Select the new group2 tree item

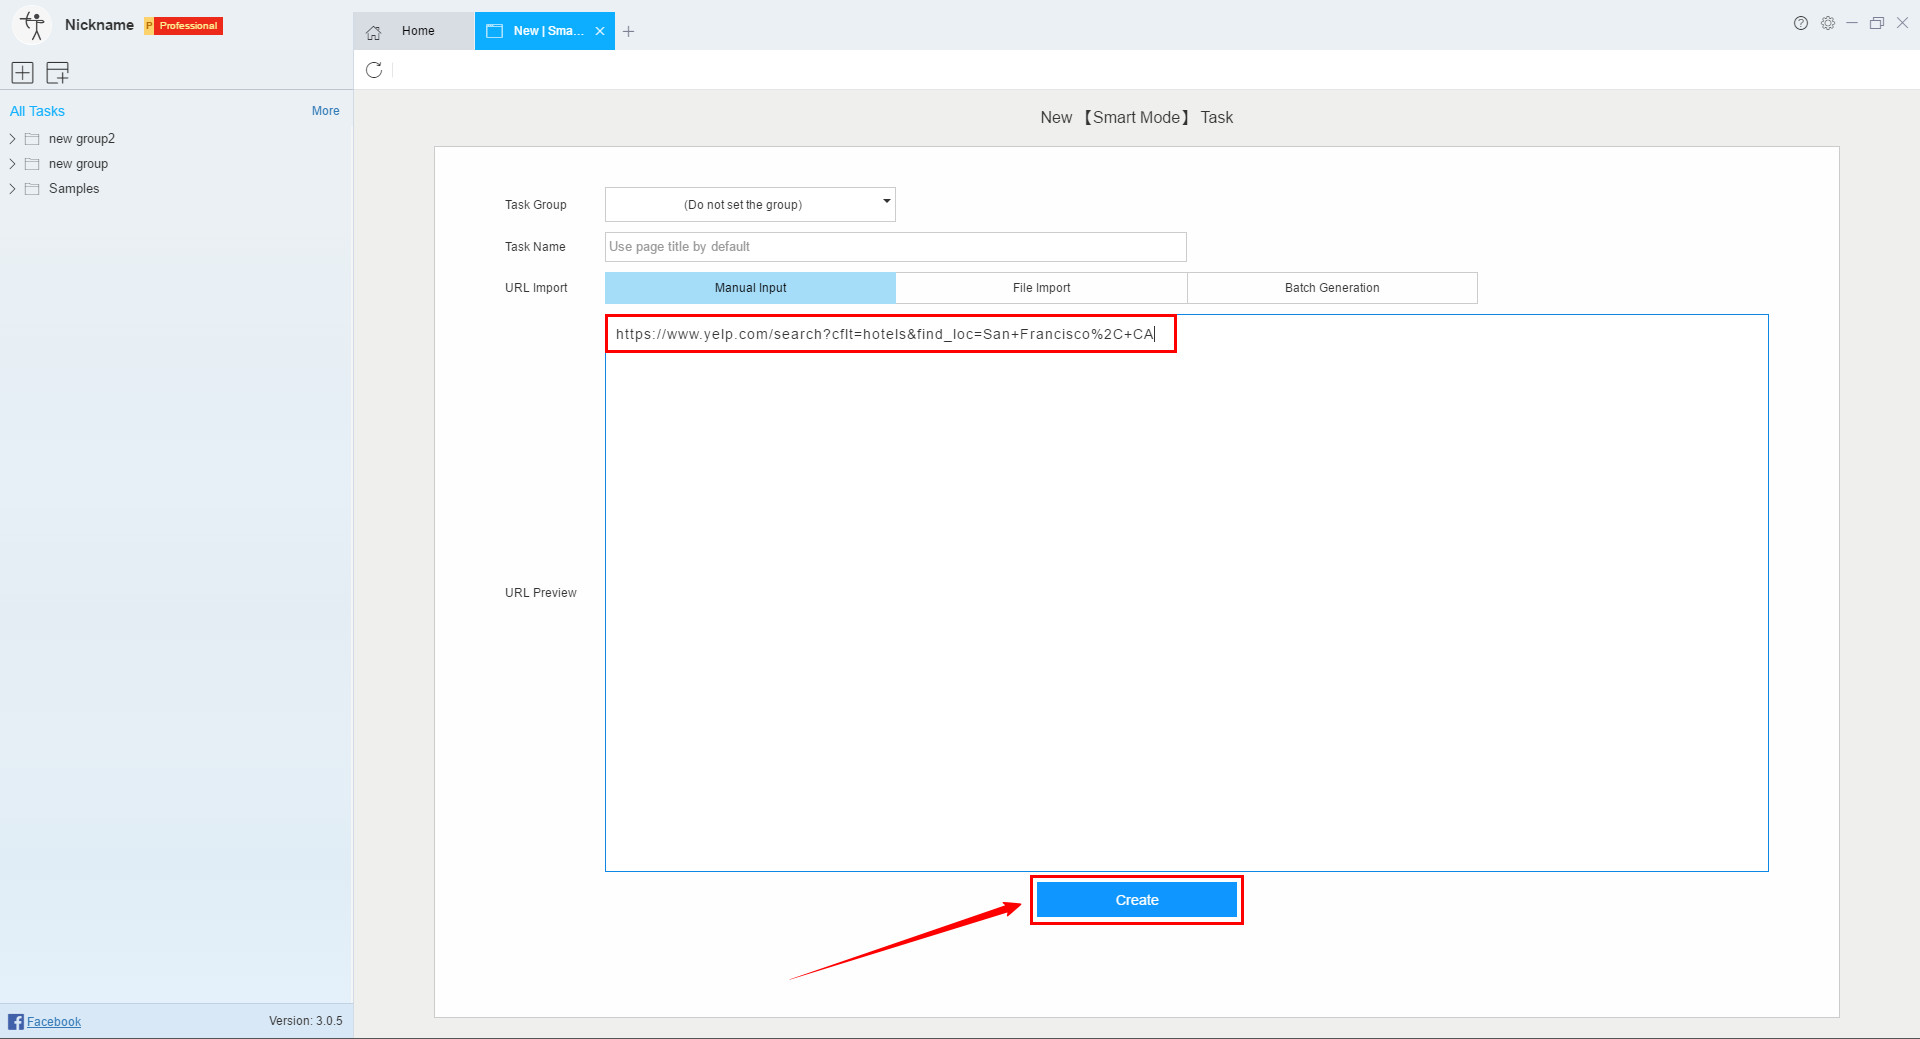click(x=82, y=139)
